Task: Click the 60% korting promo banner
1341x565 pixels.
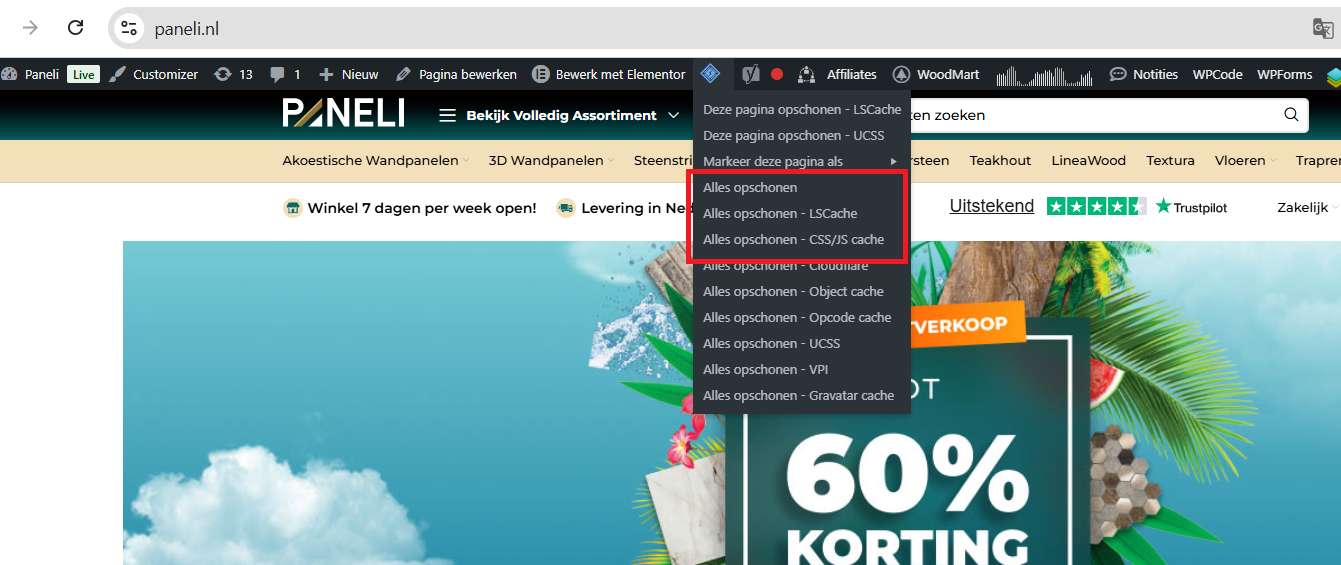Action: coord(732,403)
